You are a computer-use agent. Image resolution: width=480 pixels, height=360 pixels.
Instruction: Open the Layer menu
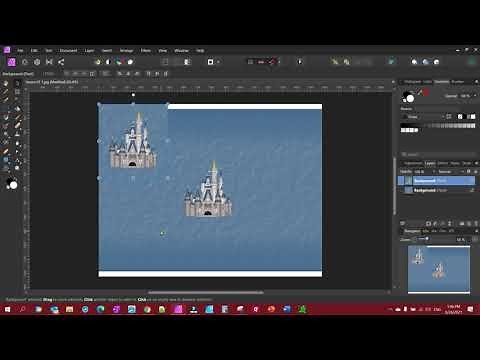click(x=89, y=51)
